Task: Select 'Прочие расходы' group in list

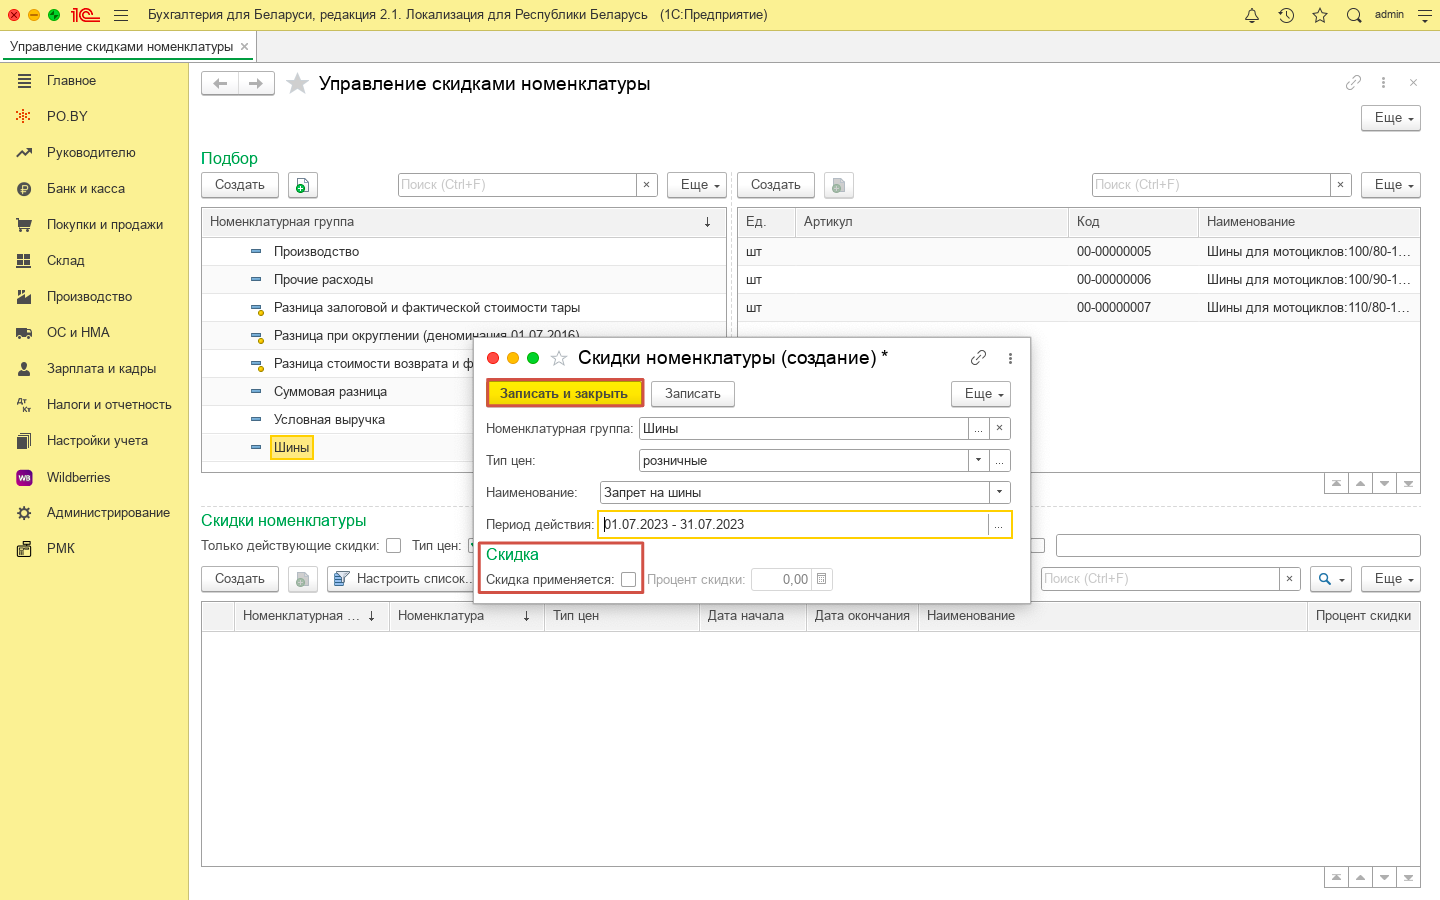Action: tap(323, 279)
